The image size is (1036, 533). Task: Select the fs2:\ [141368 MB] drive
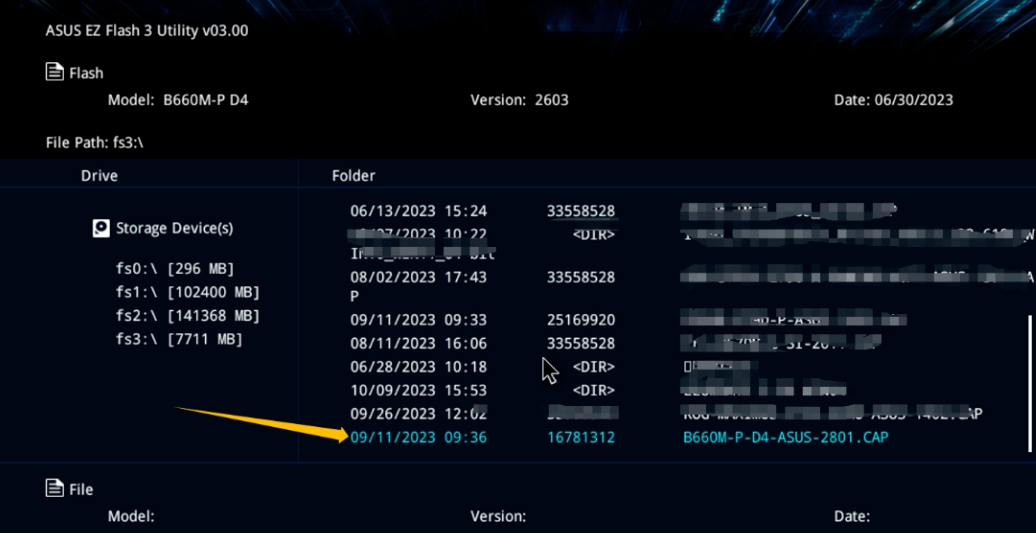point(187,315)
